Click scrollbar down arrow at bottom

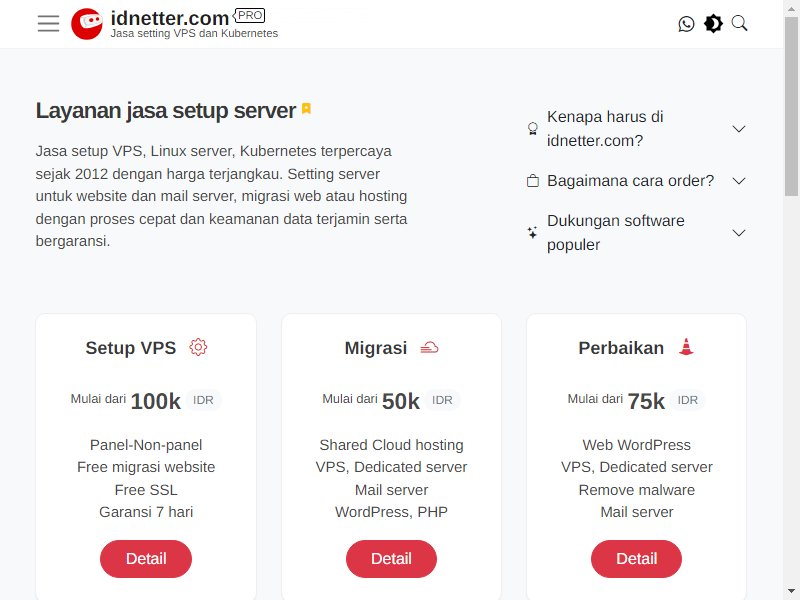point(791,592)
